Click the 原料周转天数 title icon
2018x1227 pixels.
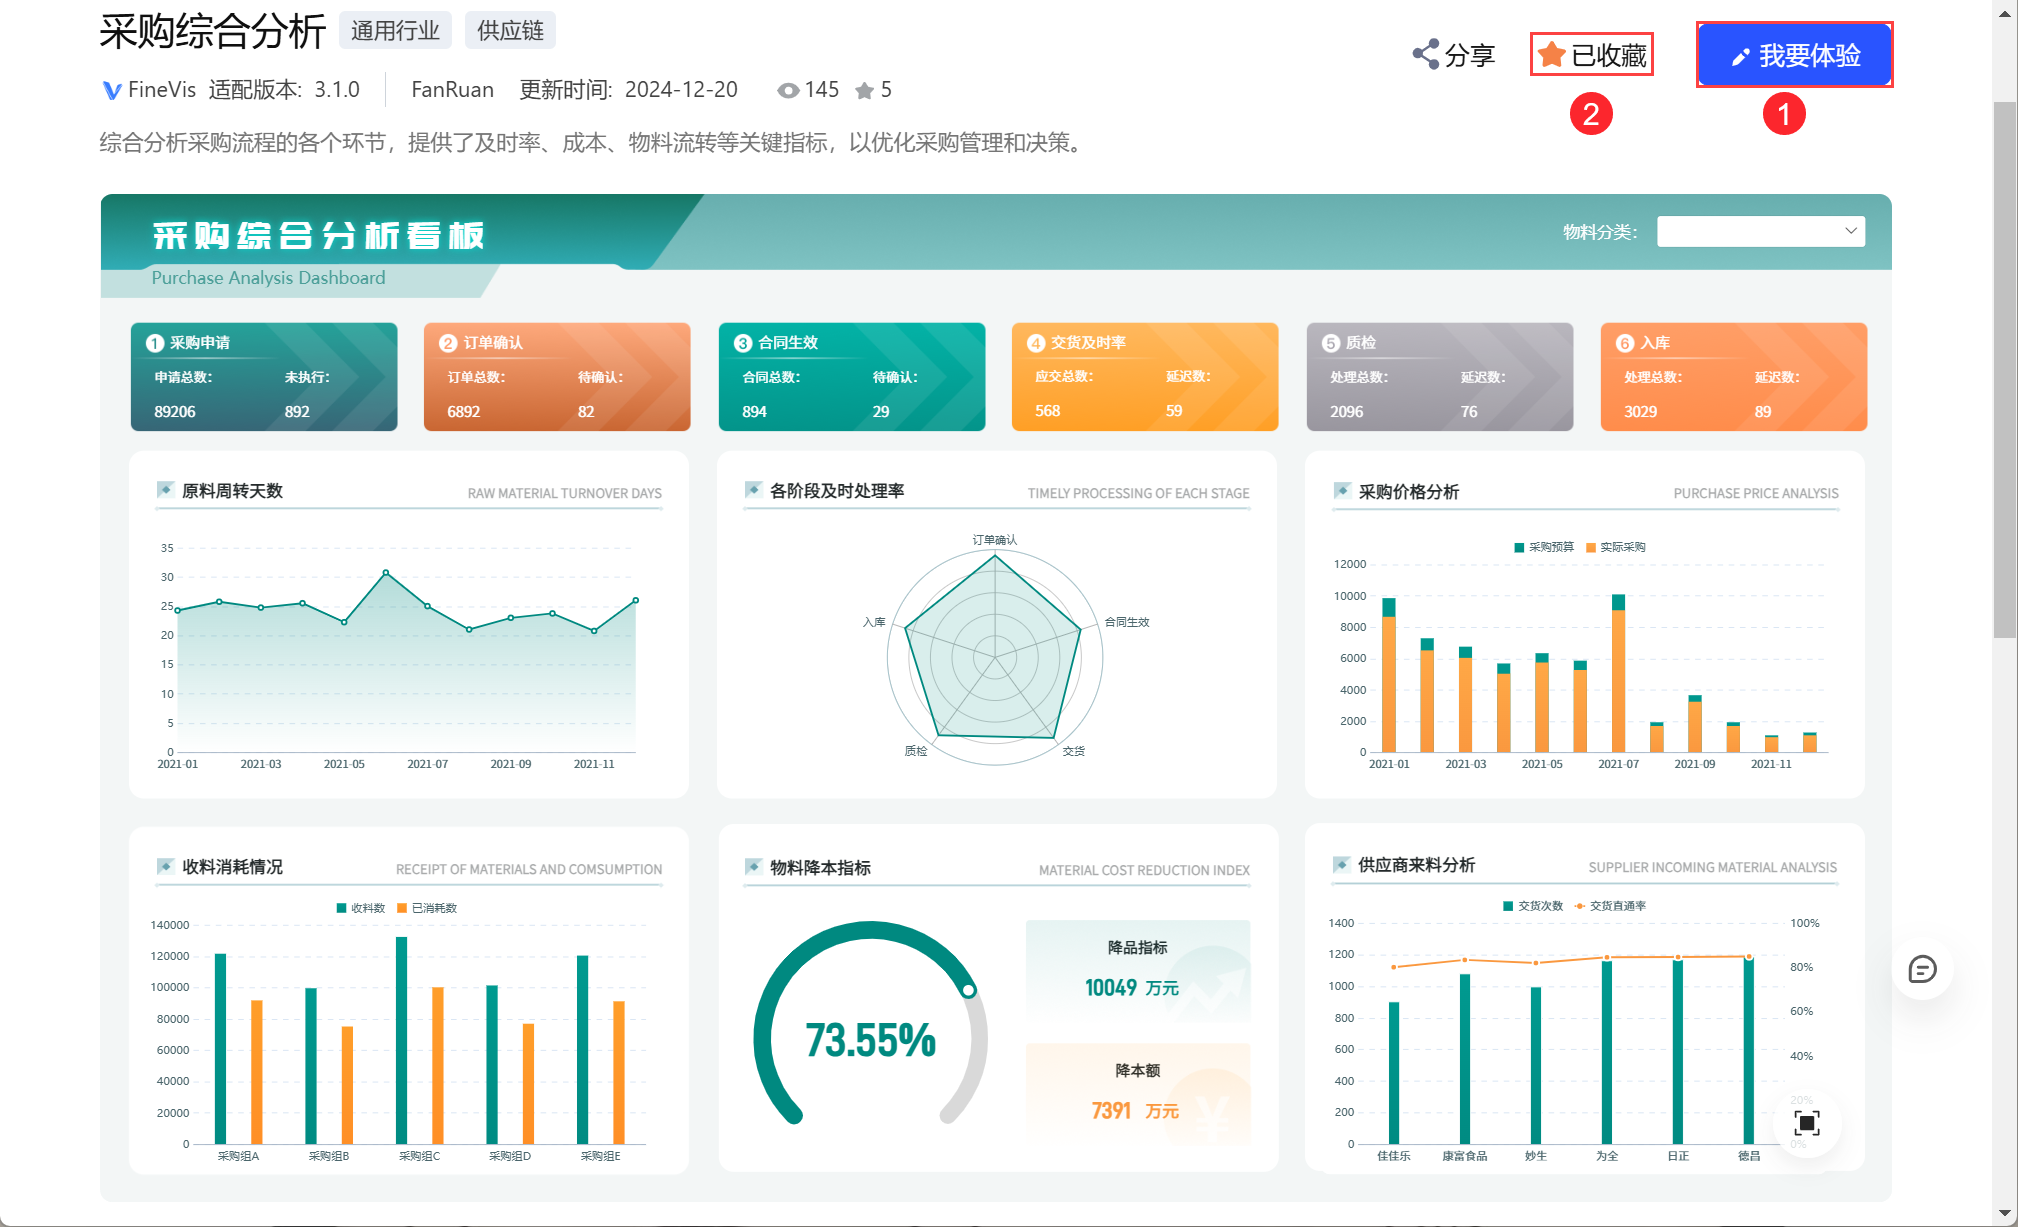165,490
